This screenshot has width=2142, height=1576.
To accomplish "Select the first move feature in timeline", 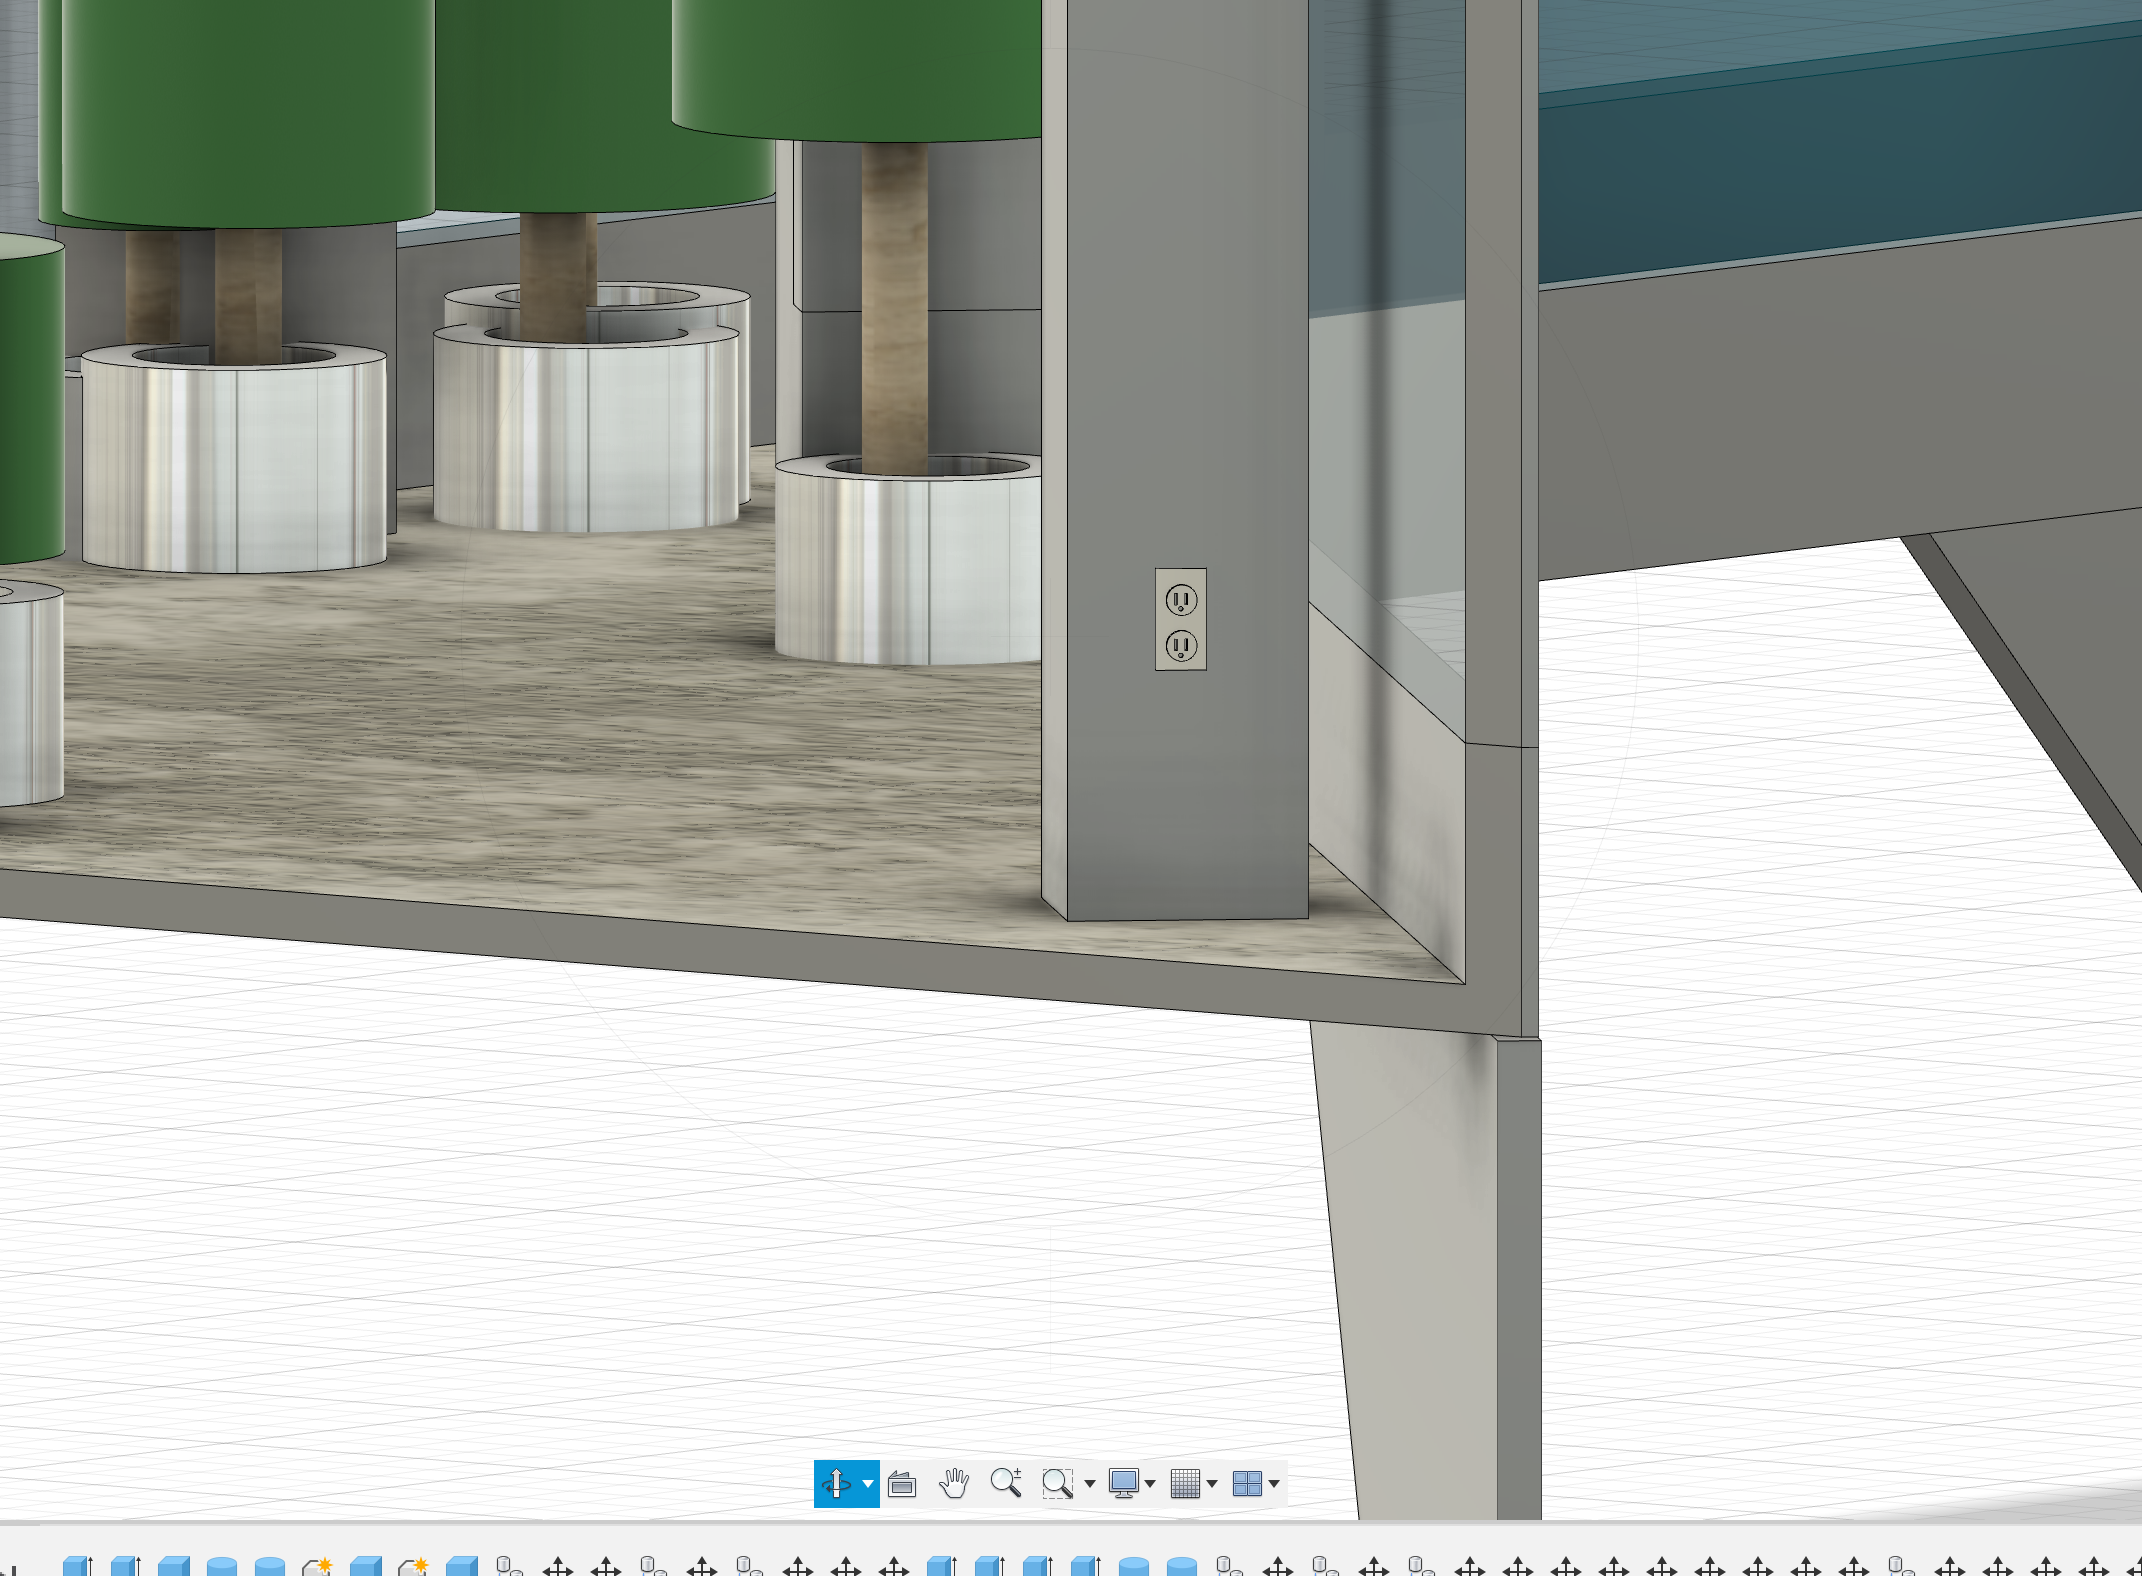I will (x=557, y=1566).
